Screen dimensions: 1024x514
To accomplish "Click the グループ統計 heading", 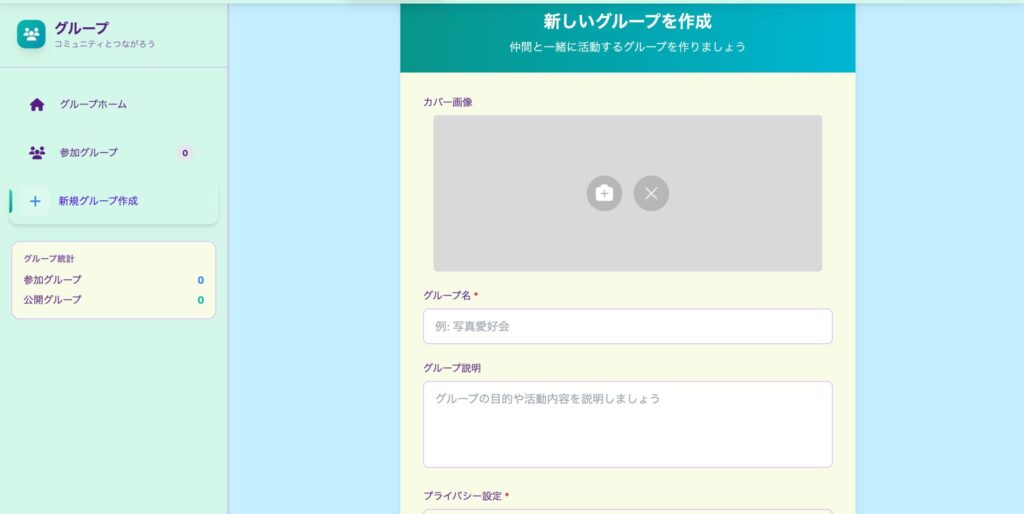I will point(49,259).
